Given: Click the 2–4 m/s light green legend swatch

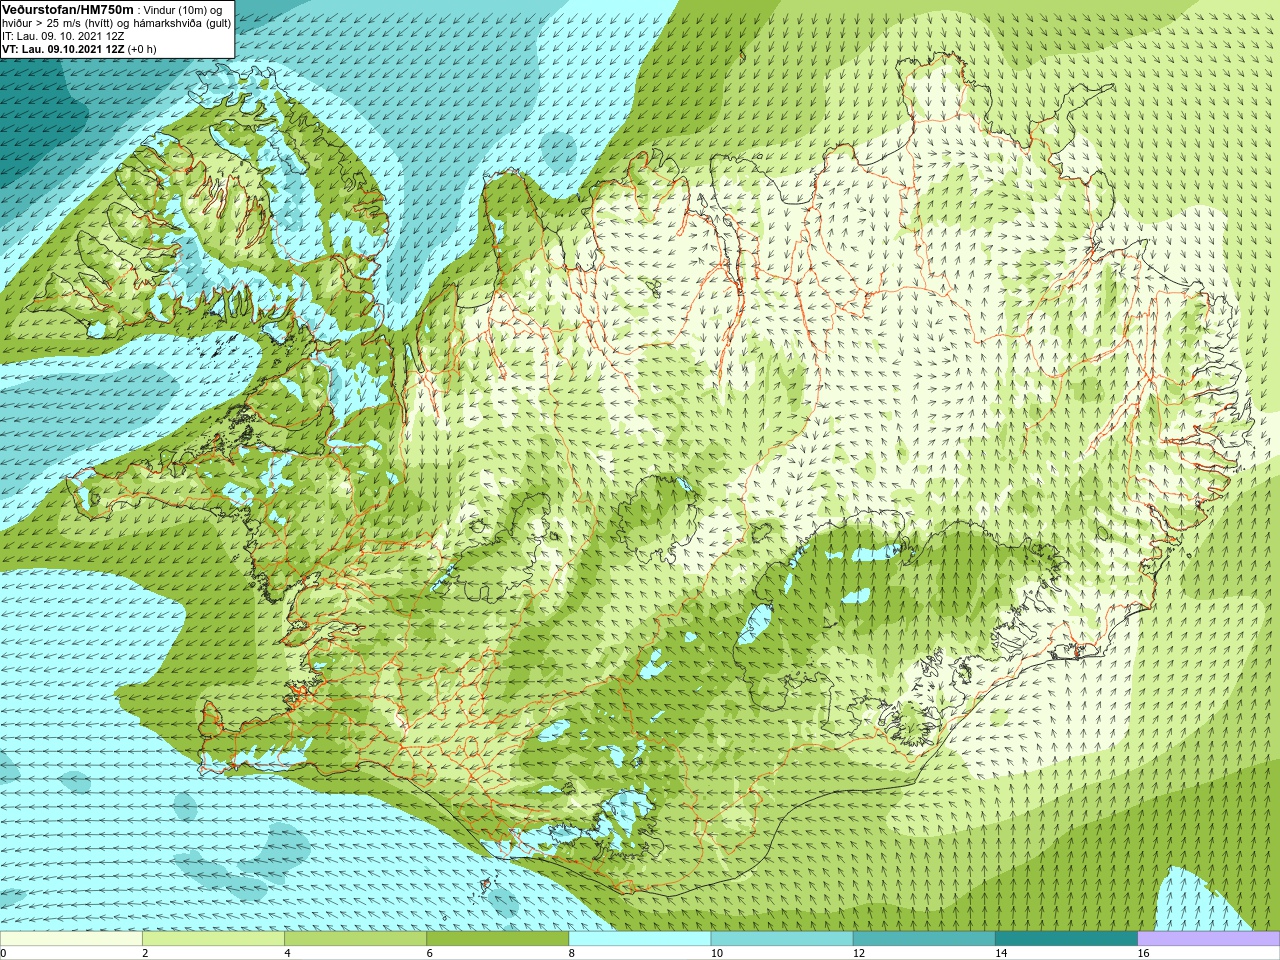Looking at the screenshot, I should pyautogui.click(x=213, y=939).
